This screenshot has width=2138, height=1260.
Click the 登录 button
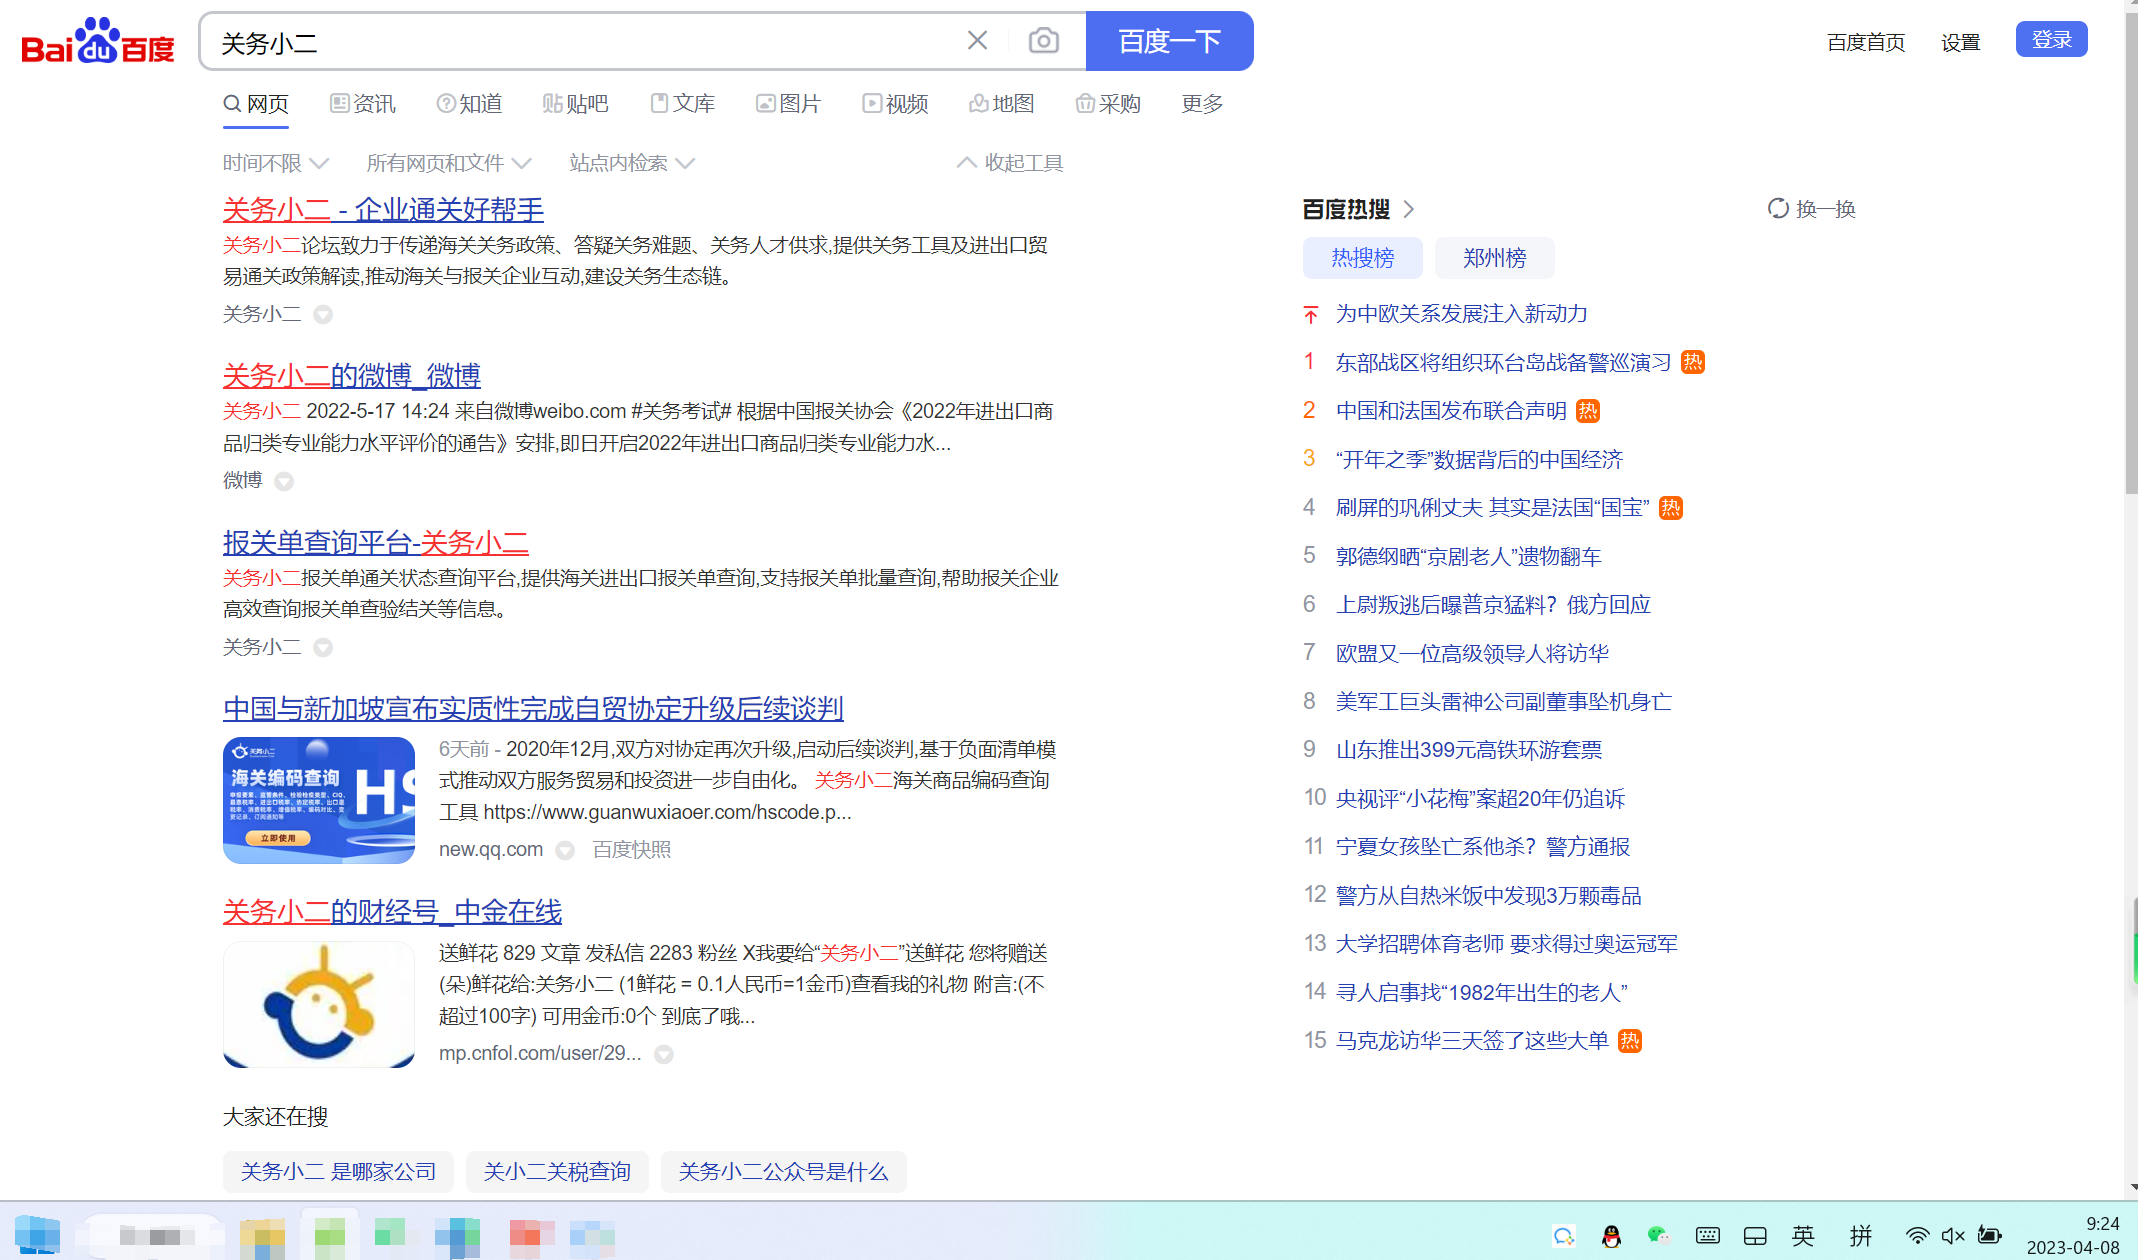[x=2051, y=39]
